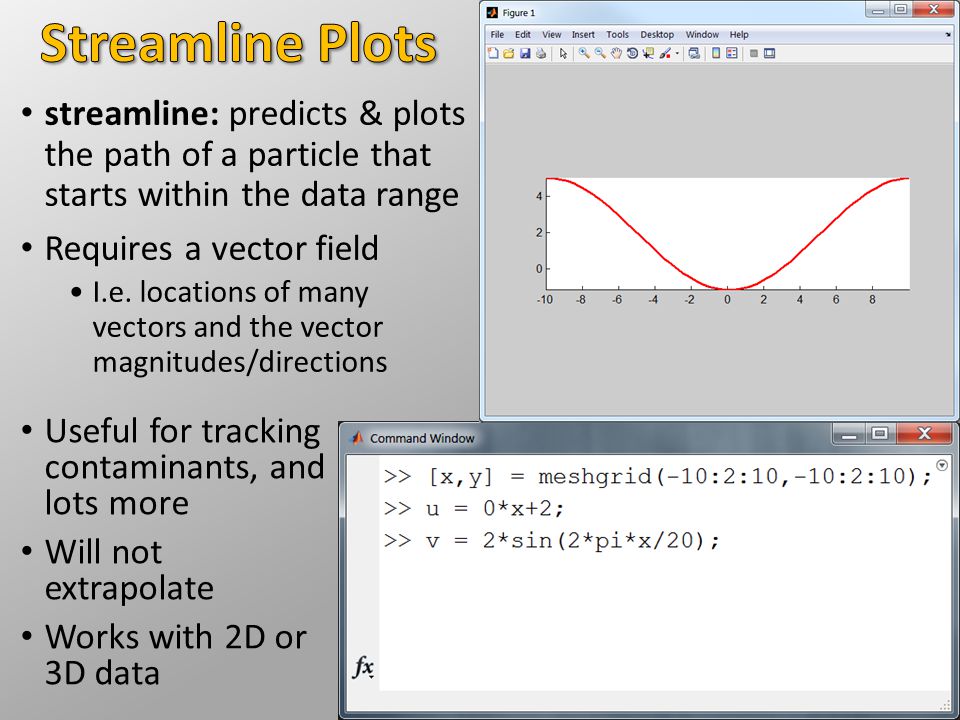Activate the Zoom Out magnifier tool

pyautogui.click(x=600, y=53)
